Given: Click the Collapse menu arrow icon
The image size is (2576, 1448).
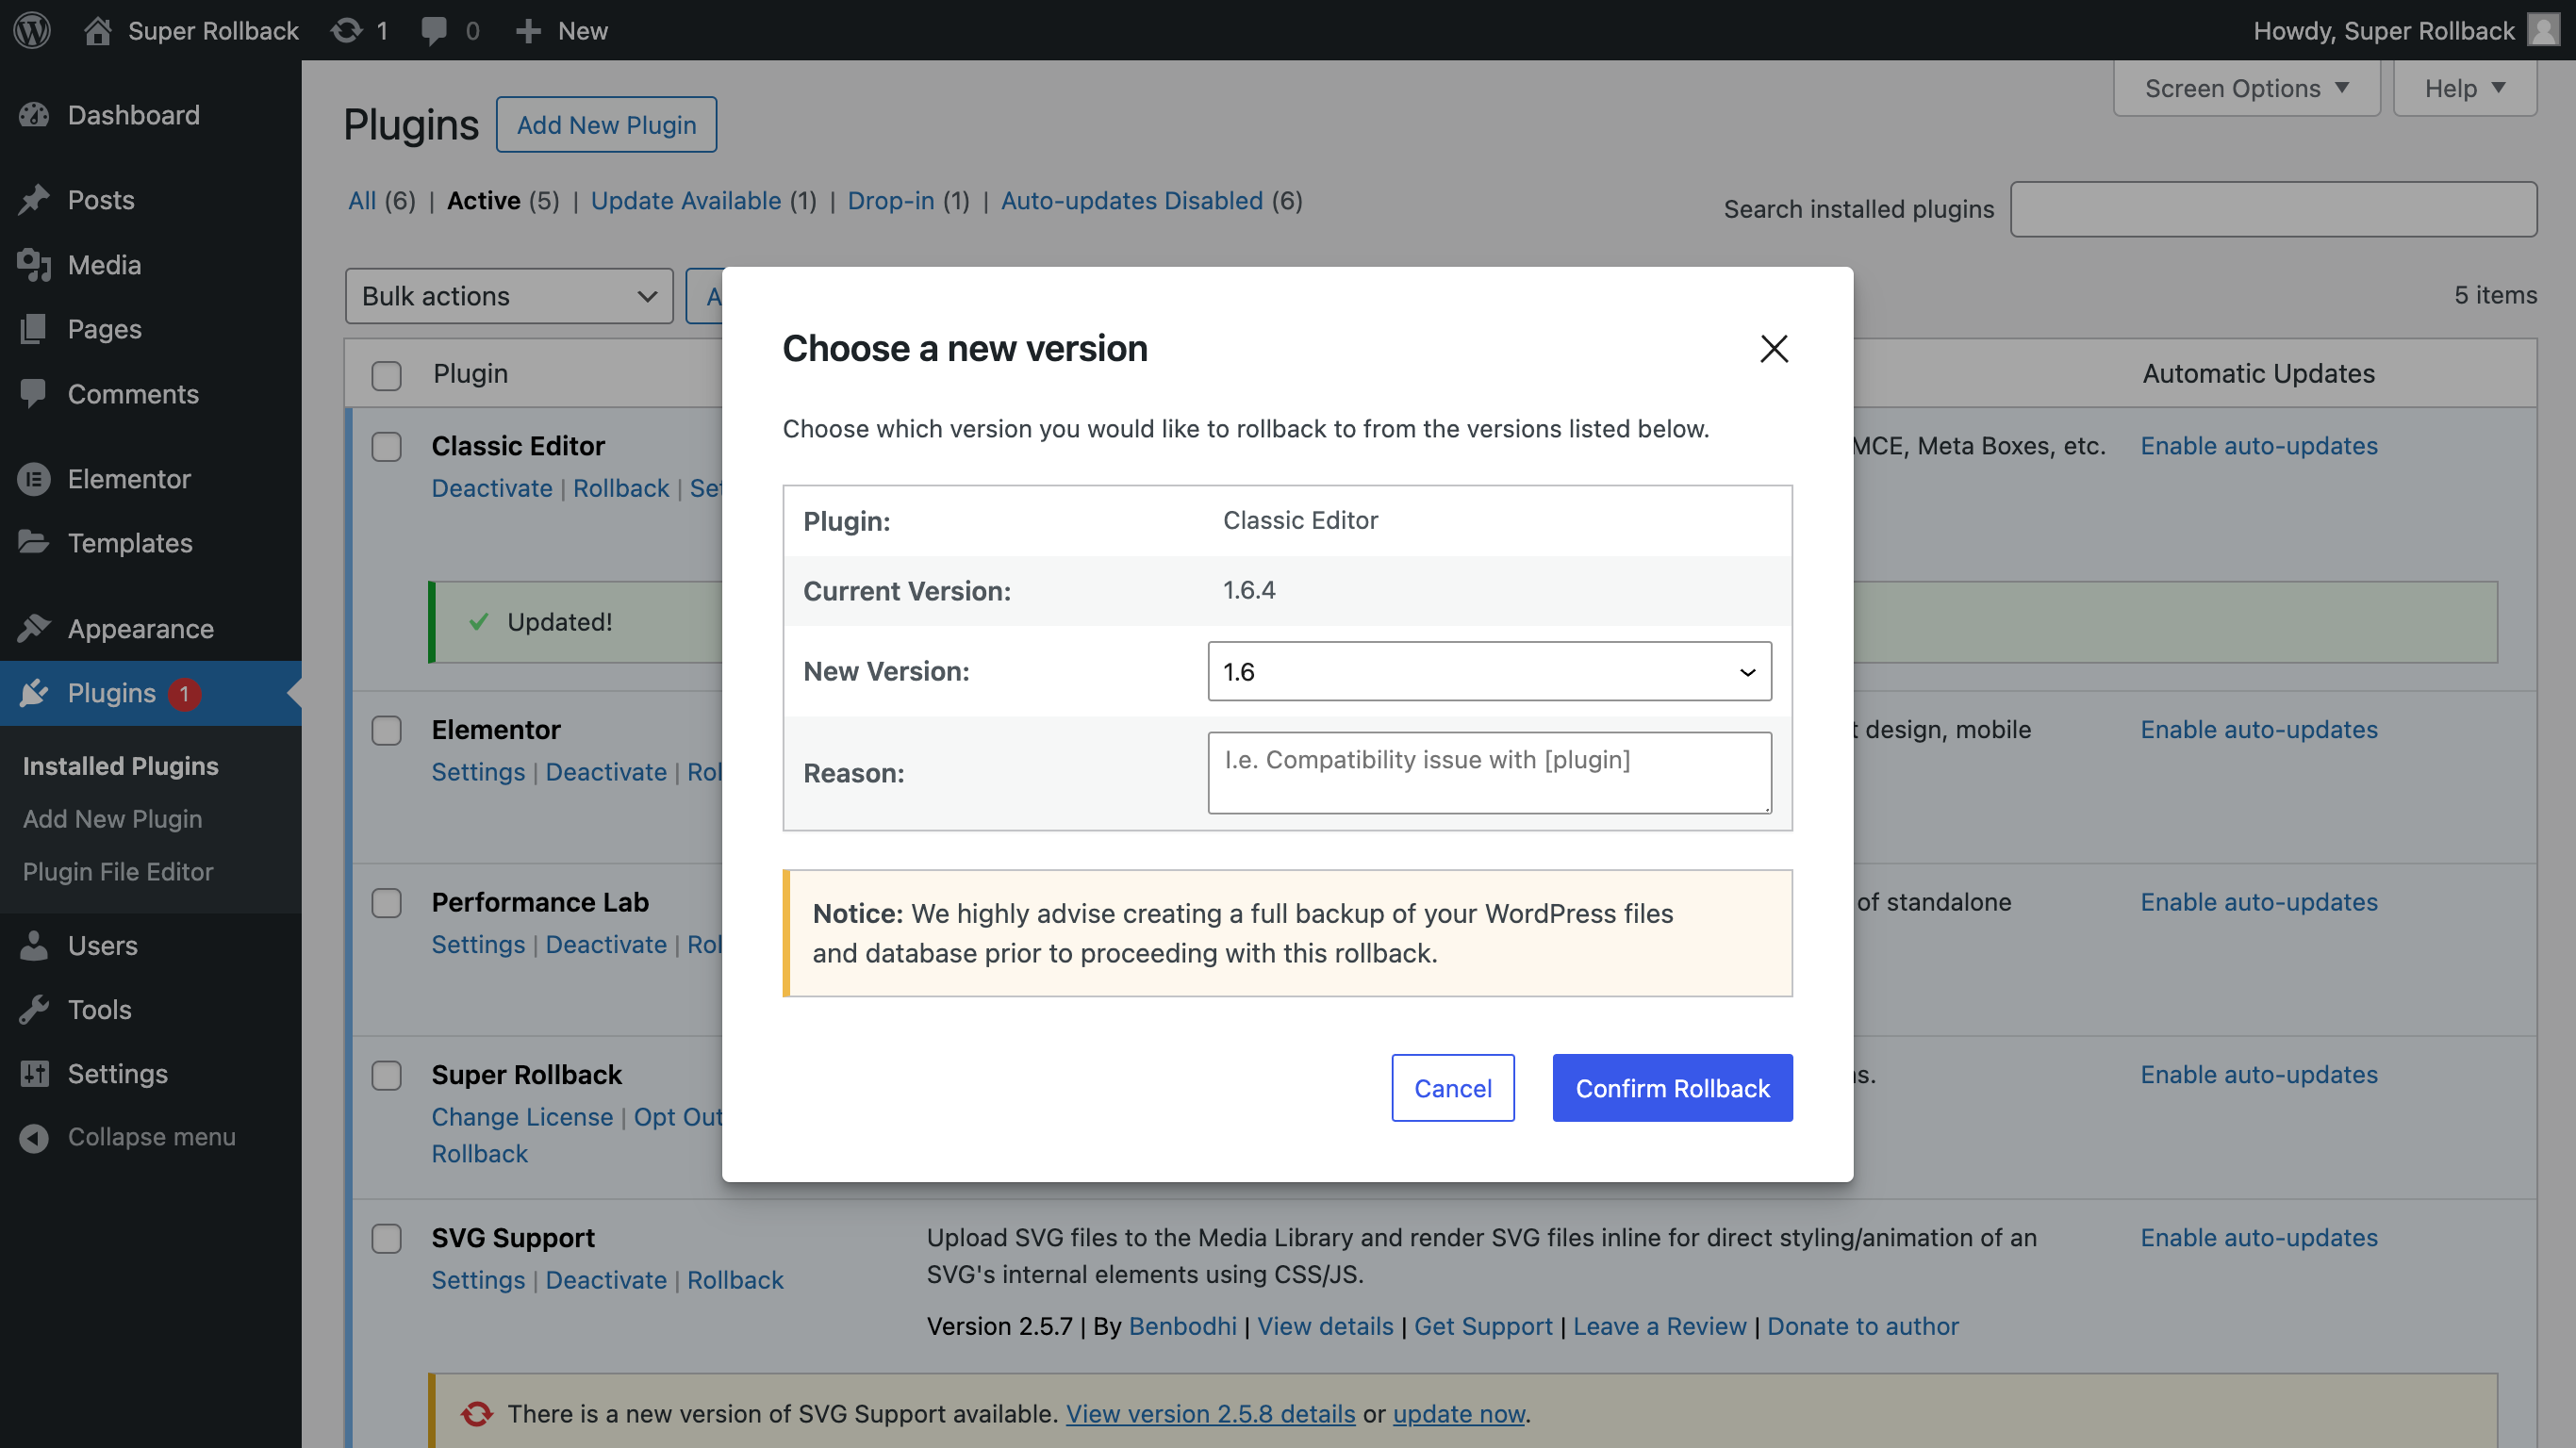Looking at the screenshot, I should click(33, 1138).
